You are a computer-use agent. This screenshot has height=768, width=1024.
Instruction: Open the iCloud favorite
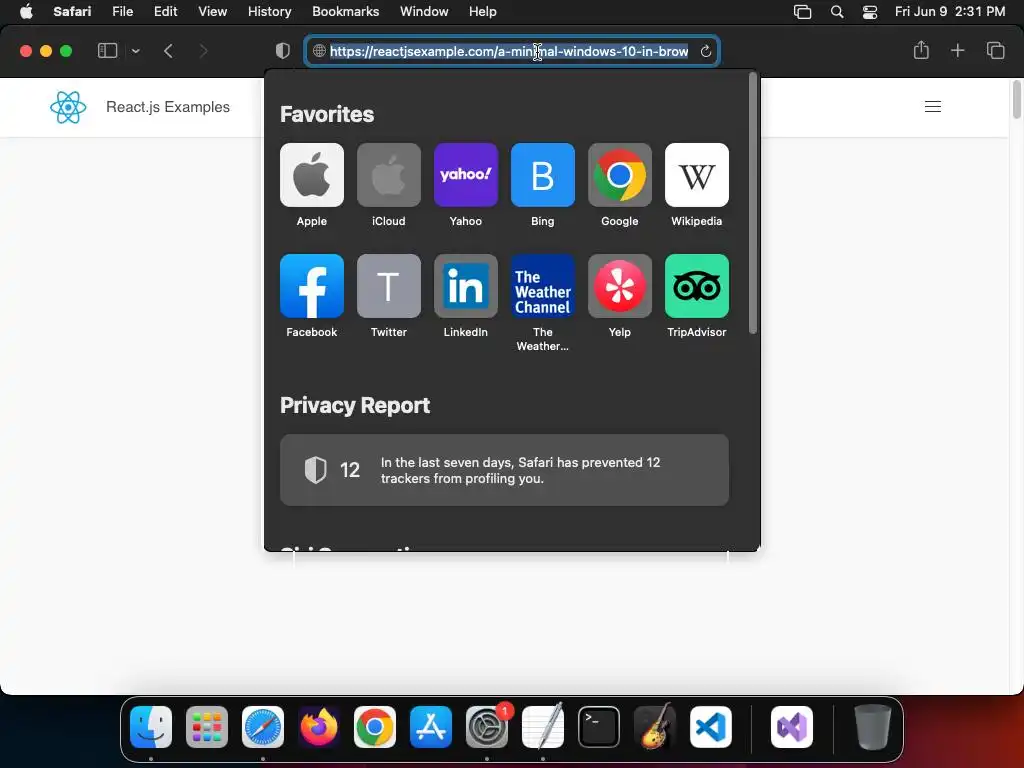point(389,175)
